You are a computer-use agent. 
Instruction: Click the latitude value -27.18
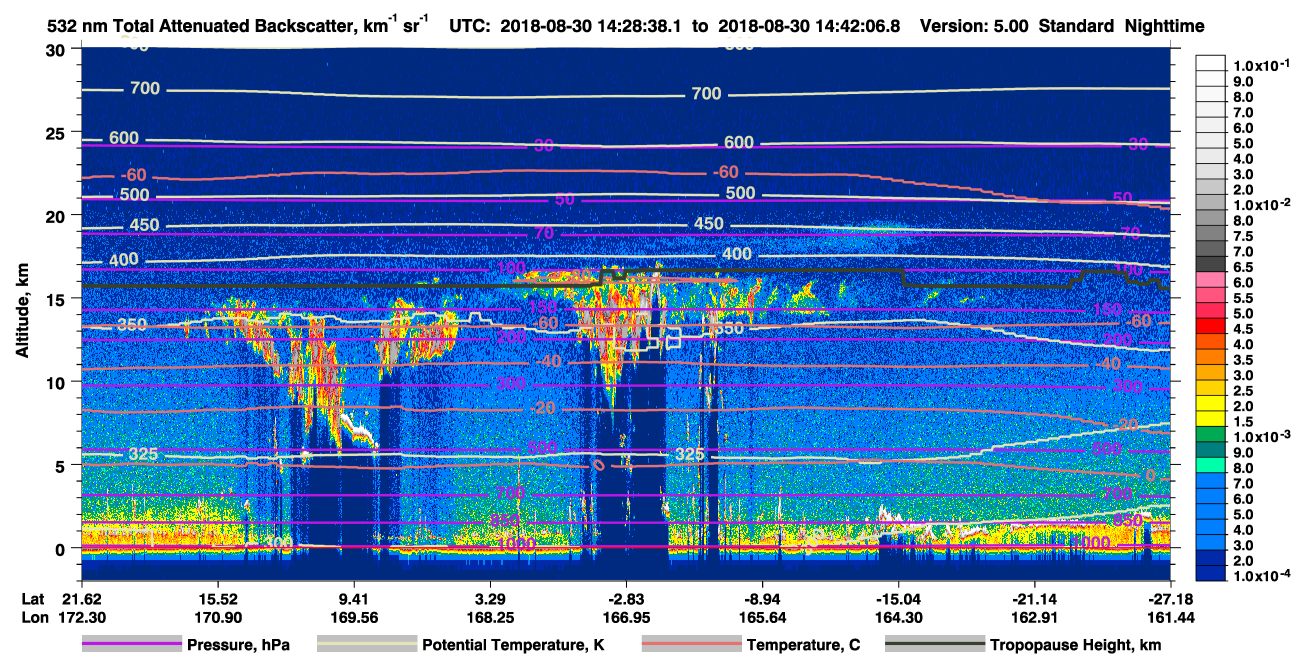(x=1171, y=597)
